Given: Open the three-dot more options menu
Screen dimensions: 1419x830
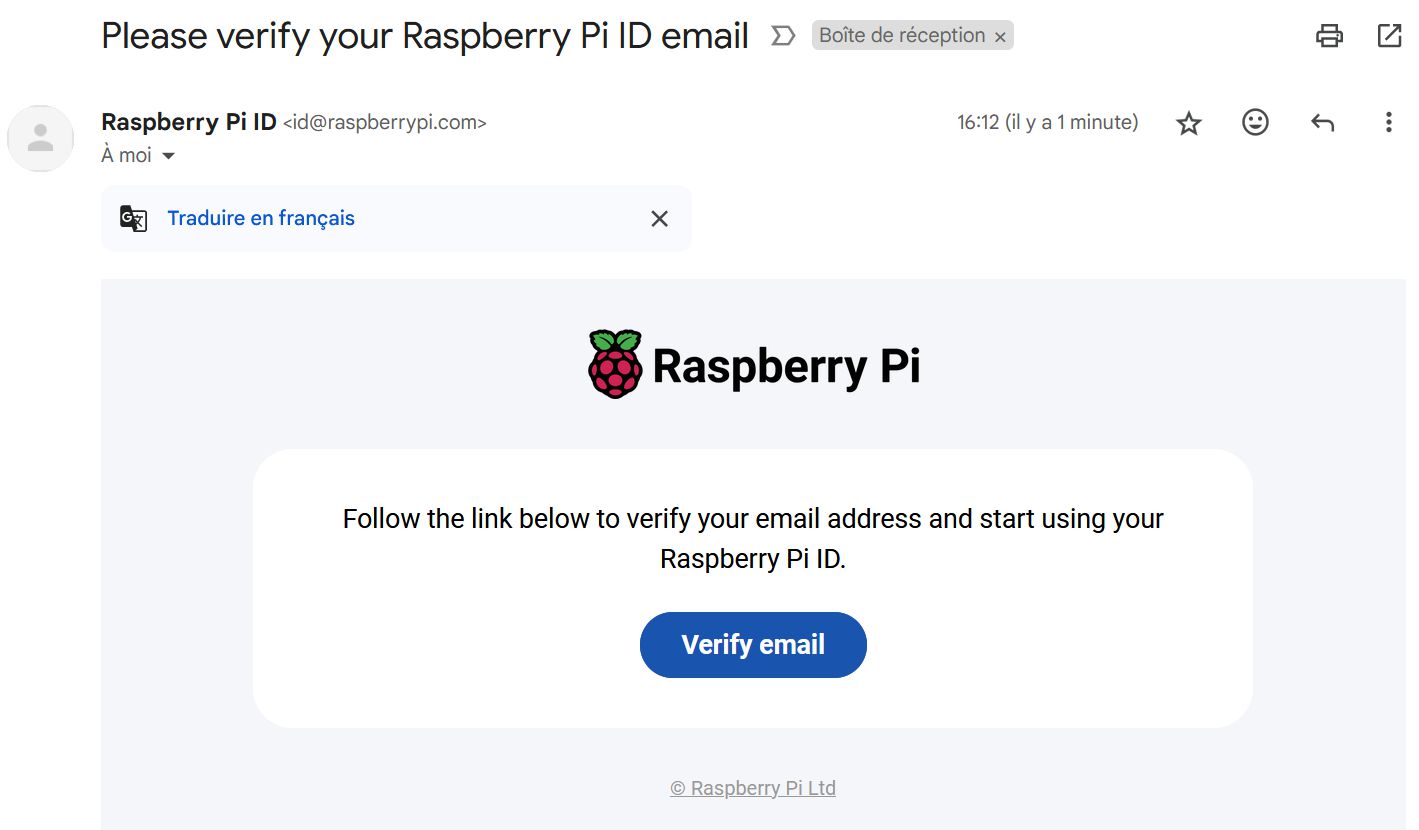Looking at the screenshot, I should coord(1388,123).
